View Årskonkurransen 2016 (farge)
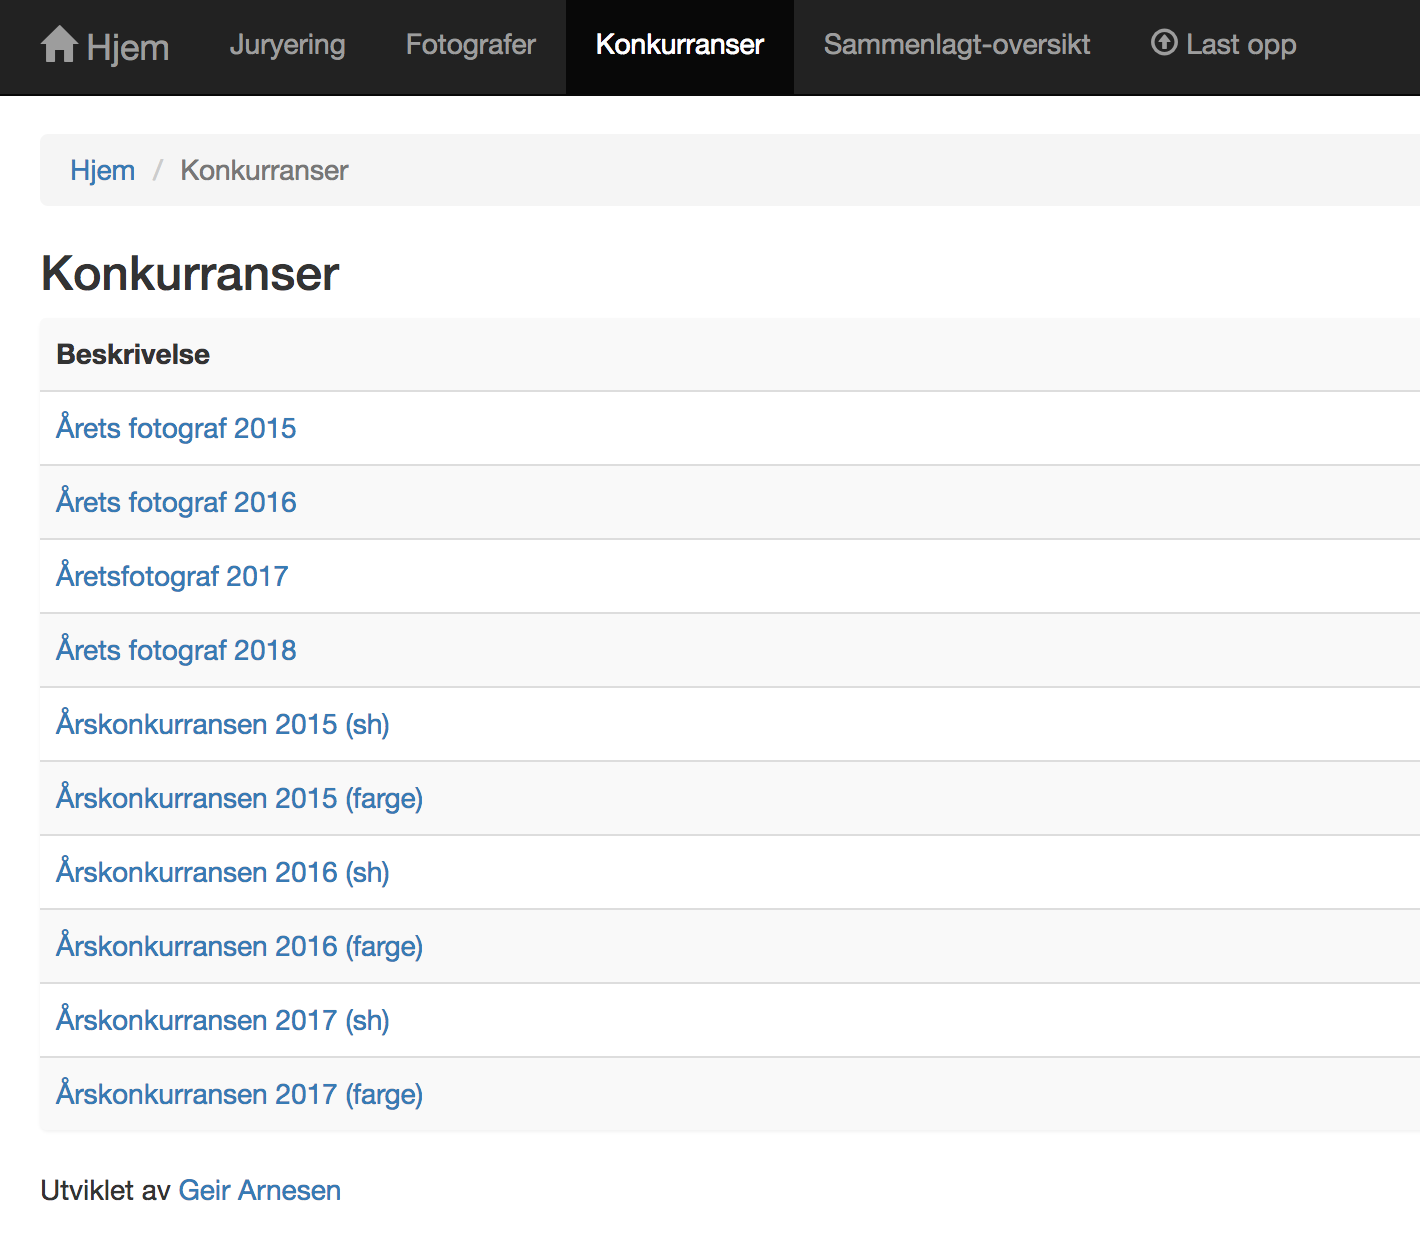Viewport: 1420px width, 1248px height. click(x=240, y=946)
